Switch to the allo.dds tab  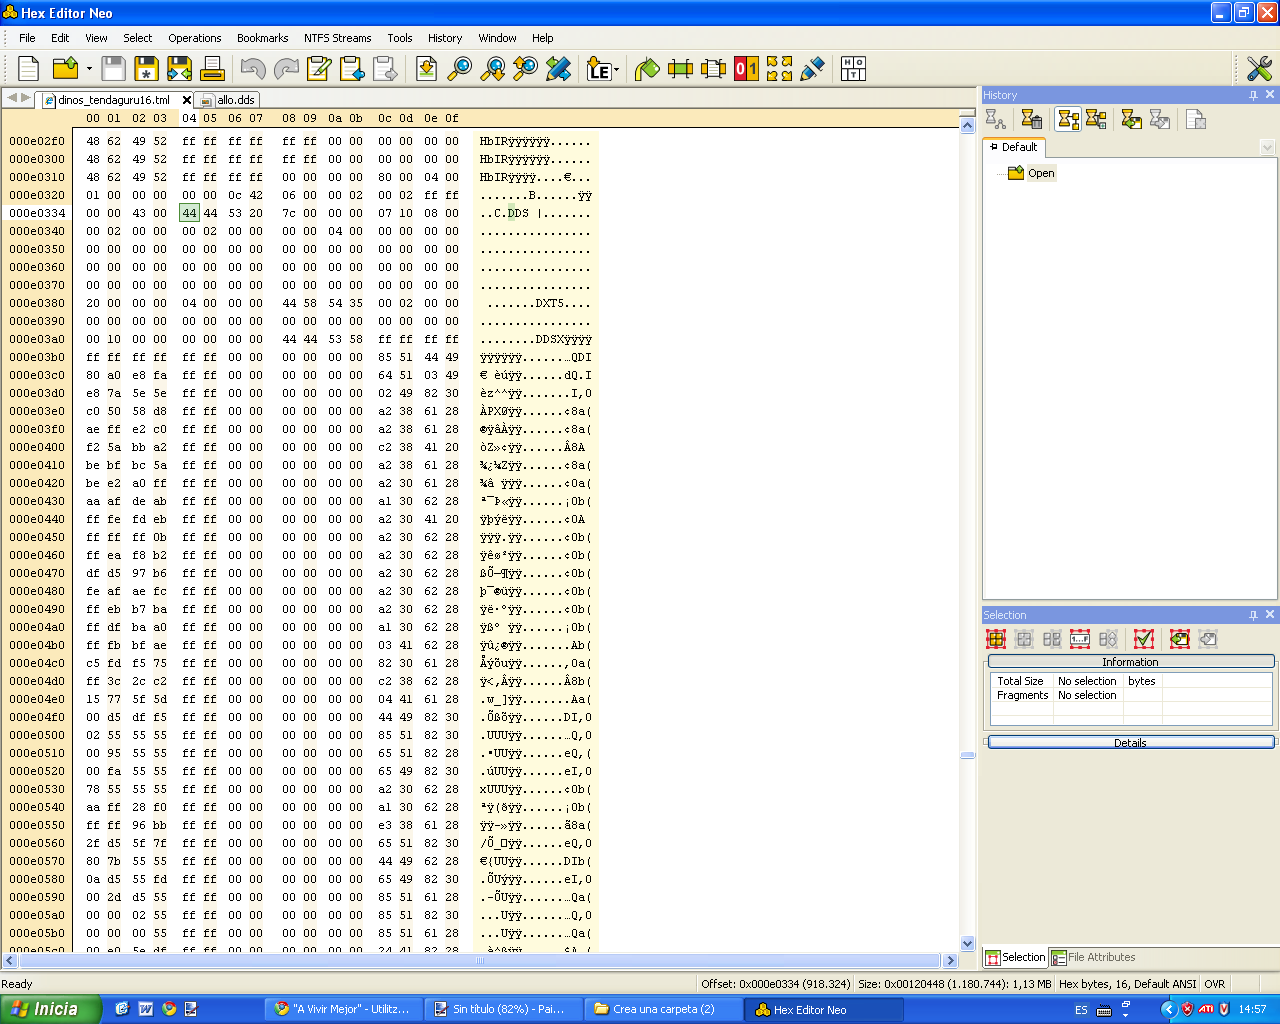coord(234,100)
